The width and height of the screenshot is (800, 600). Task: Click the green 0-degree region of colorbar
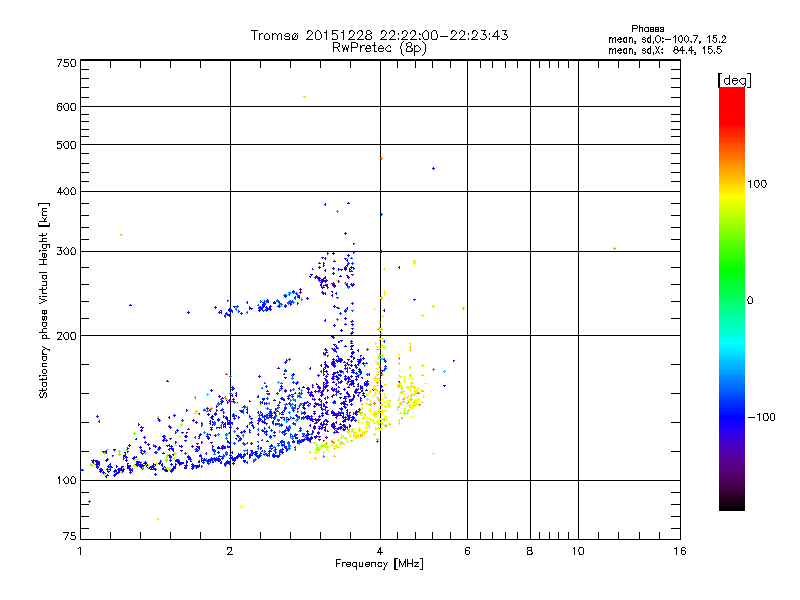pyautogui.click(x=732, y=300)
